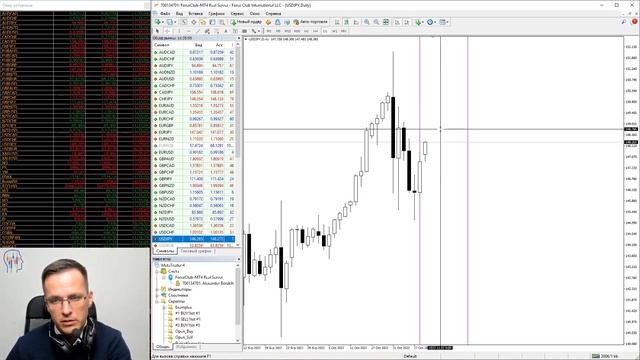Select the Crosshair tool
The image size is (640, 360).
(x=167, y=31)
